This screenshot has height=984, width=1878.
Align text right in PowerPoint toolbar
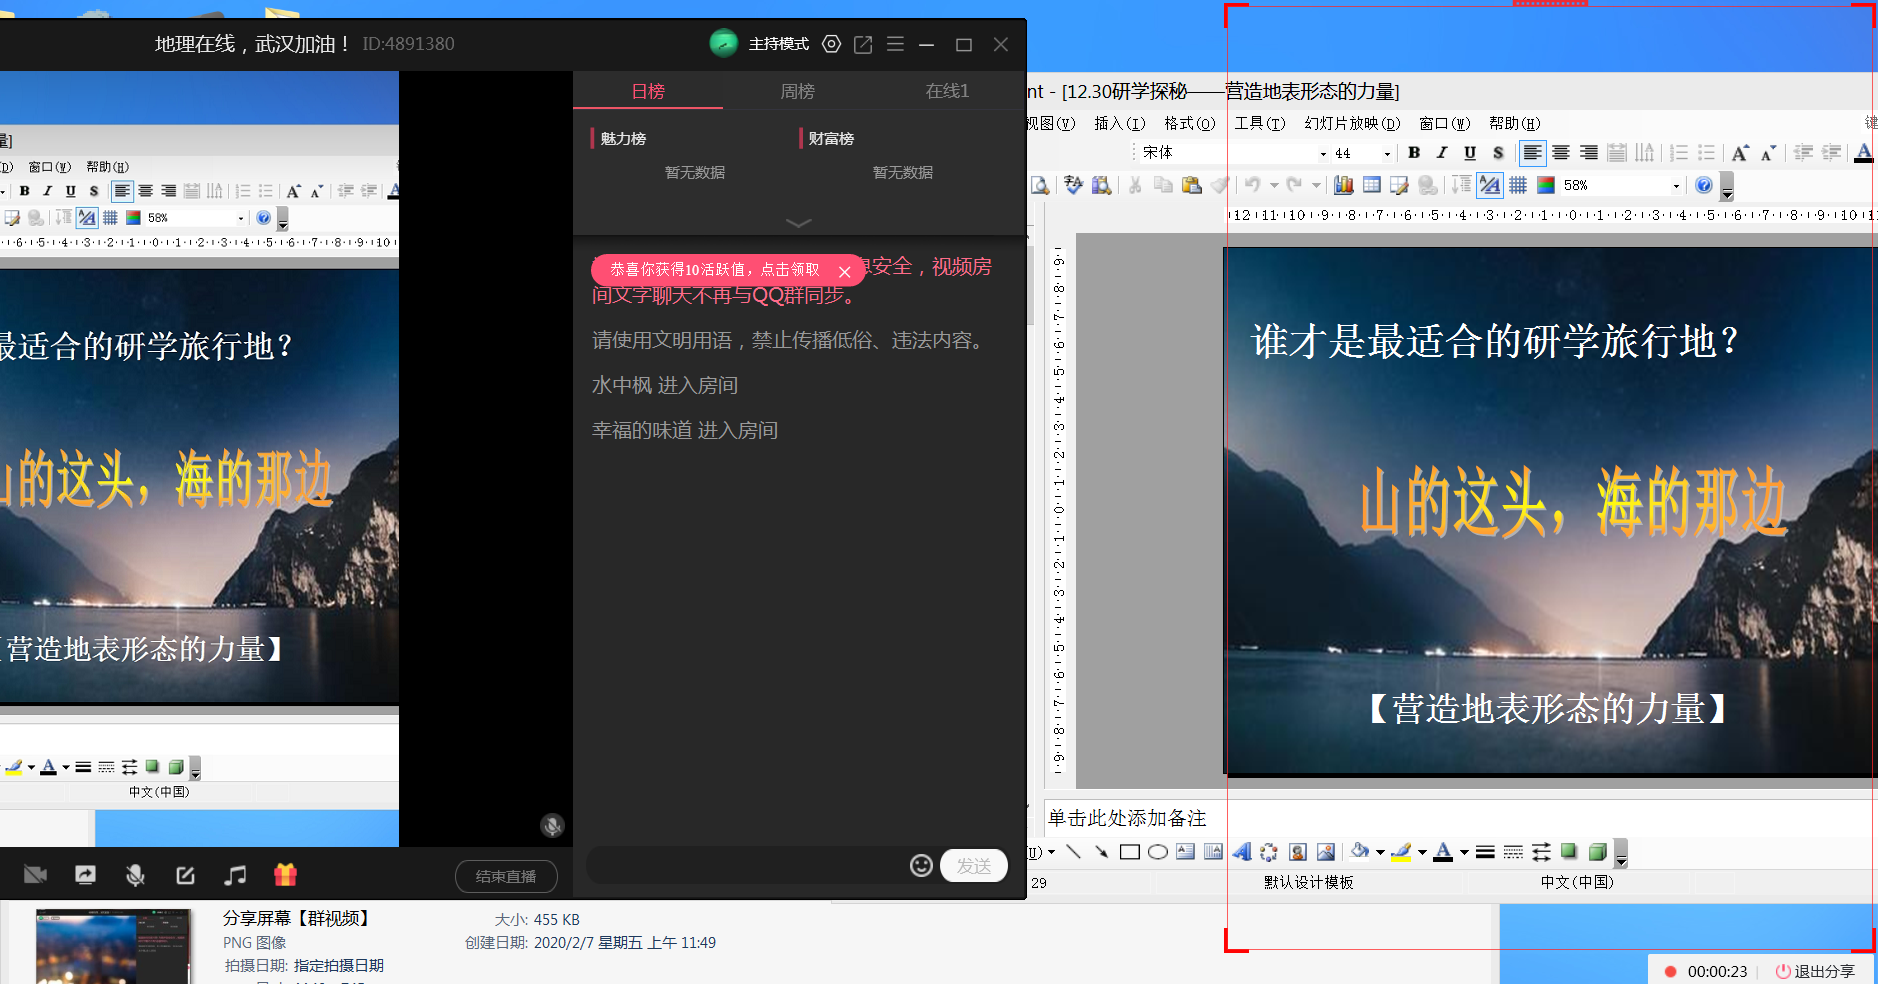[x=1588, y=153]
